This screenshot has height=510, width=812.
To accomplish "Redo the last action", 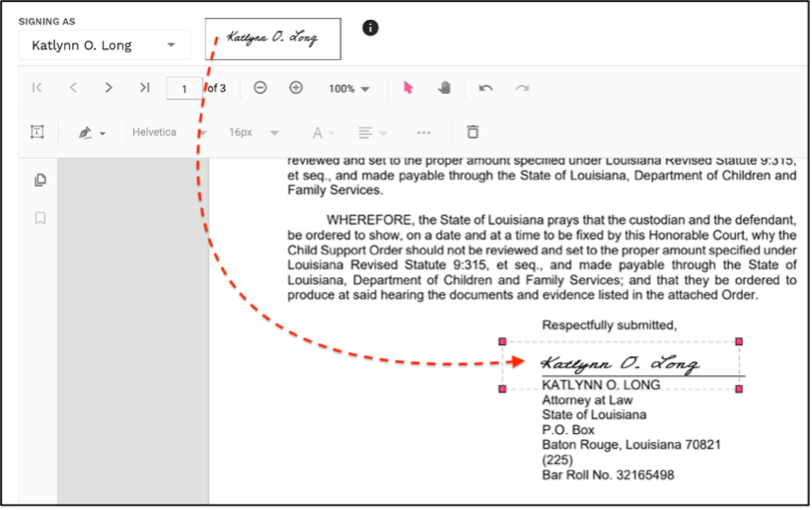I will click(522, 88).
